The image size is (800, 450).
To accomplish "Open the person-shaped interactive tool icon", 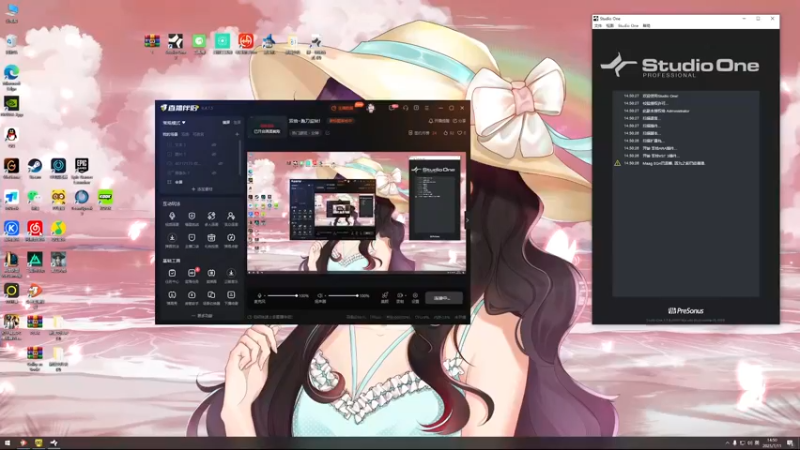I will (231, 218).
